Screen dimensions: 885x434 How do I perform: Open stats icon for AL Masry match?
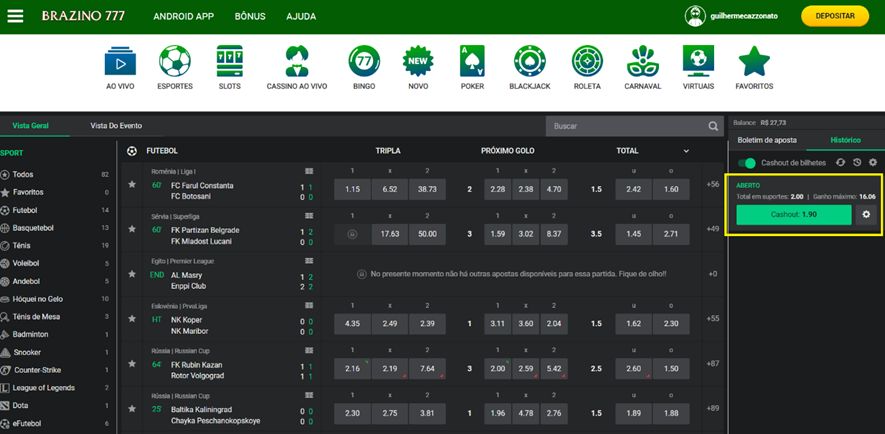click(x=309, y=261)
